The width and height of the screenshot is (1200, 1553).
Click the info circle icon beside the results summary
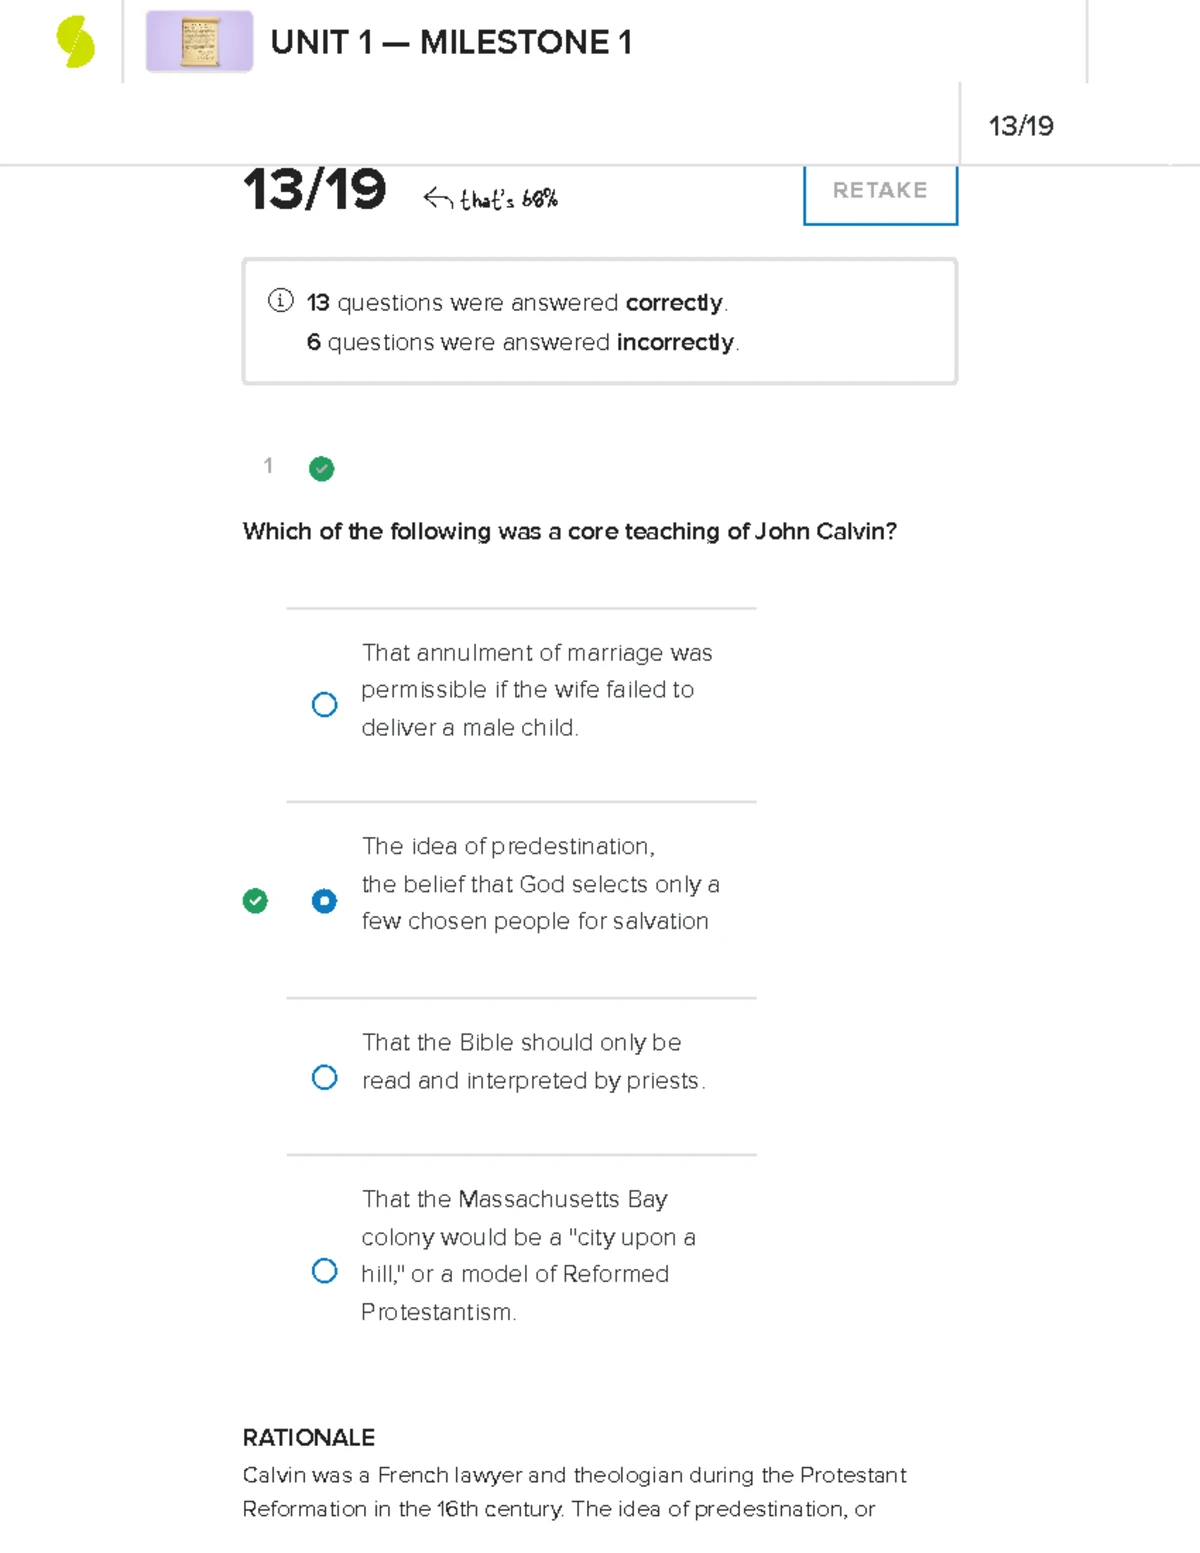pyautogui.click(x=280, y=301)
